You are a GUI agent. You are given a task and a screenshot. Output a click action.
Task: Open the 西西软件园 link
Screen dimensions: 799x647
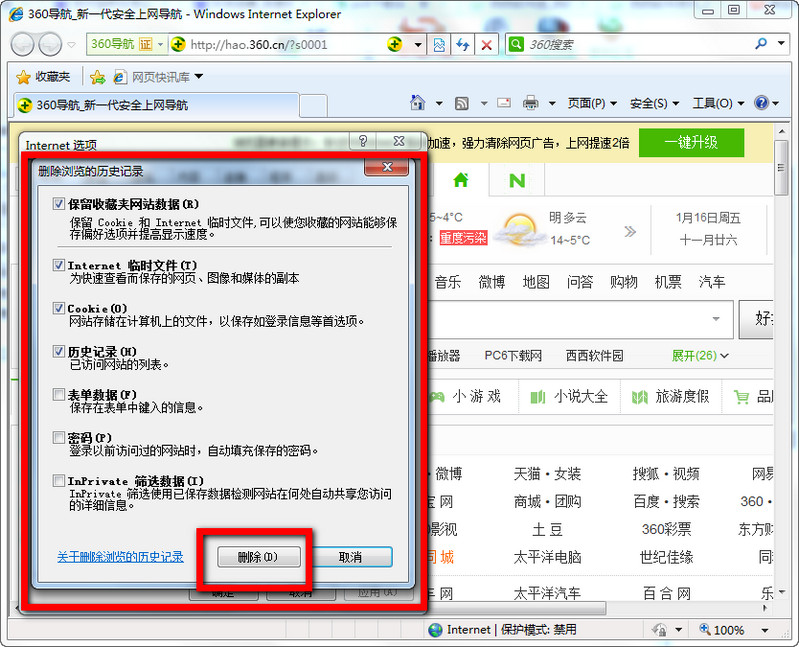tap(594, 356)
